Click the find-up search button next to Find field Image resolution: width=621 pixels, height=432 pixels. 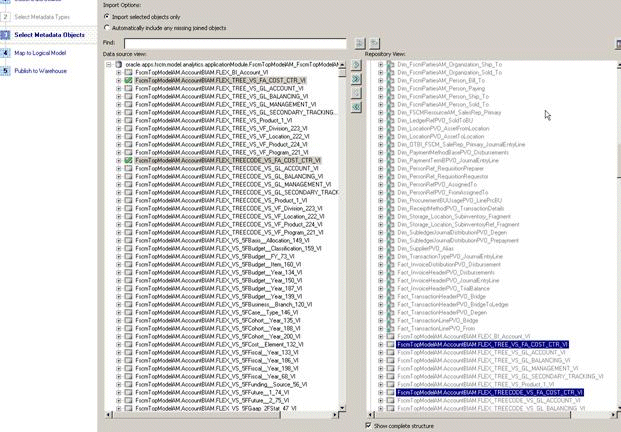coord(374,43)
